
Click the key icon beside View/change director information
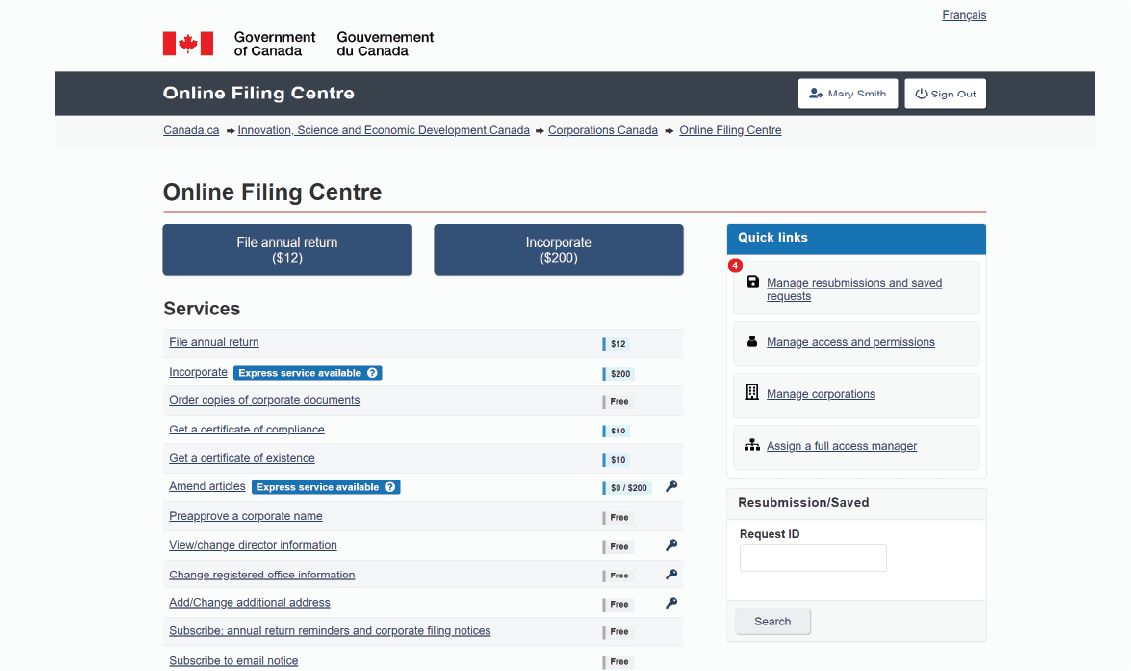coord(671,546)
